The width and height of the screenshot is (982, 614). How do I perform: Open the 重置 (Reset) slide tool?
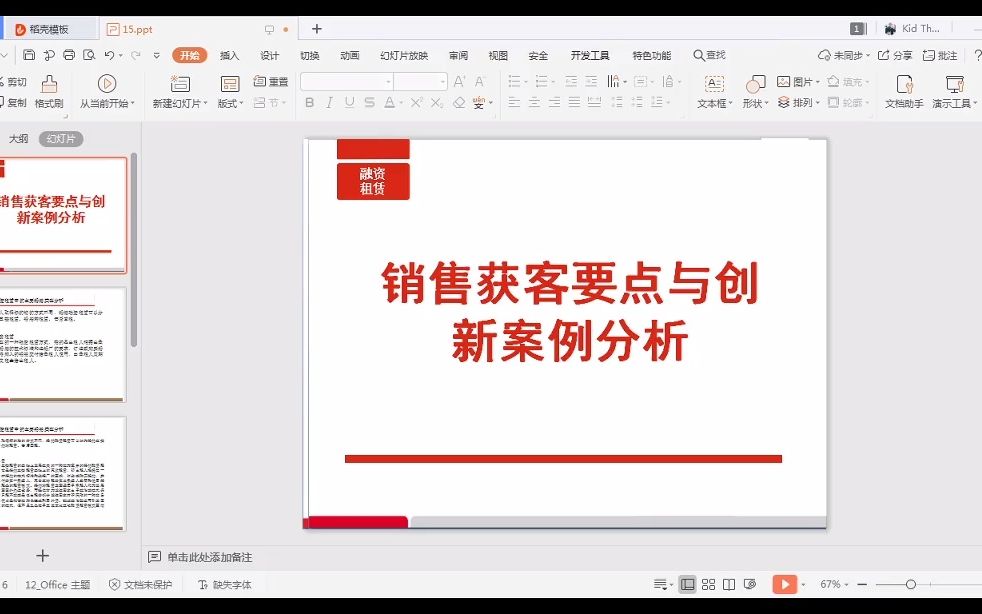[x=268, y=82]
